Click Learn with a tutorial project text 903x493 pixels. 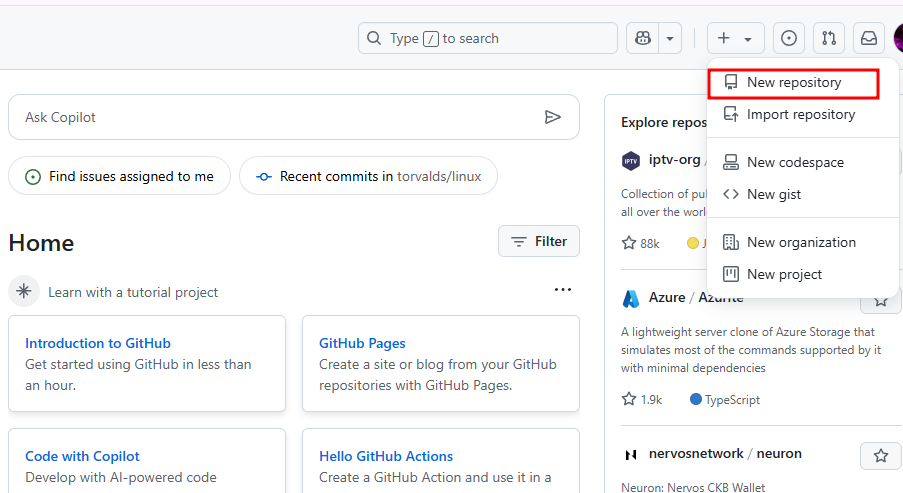click(x=133, y=293)
